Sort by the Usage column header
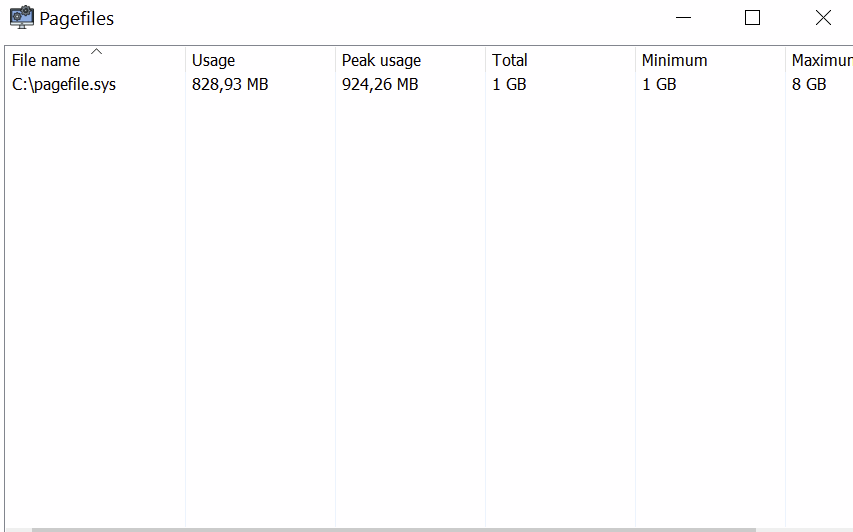Viewport: 853px width, 532px height. [x=213, y=61]
